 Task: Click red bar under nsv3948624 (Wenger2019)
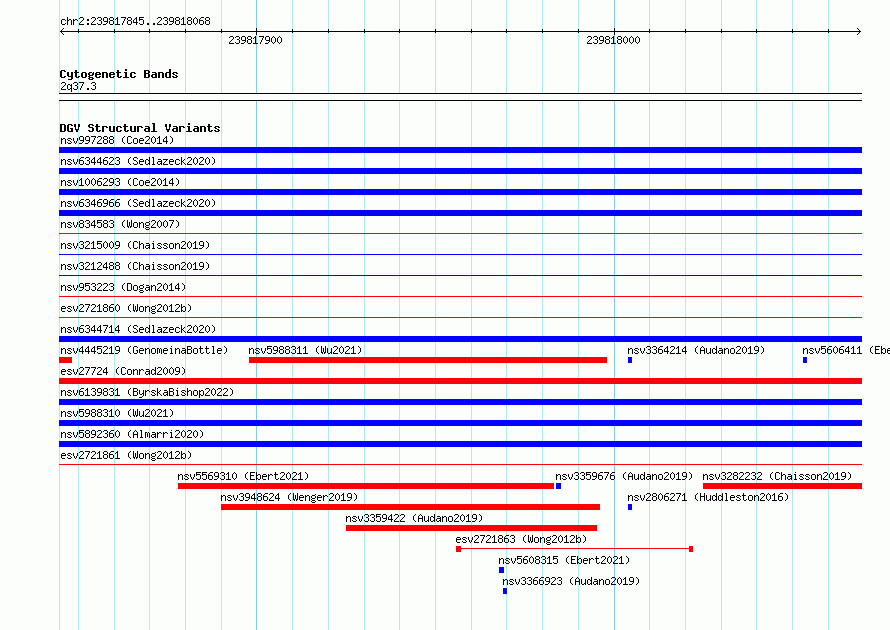pyautogui.click(x=410, y=507)
